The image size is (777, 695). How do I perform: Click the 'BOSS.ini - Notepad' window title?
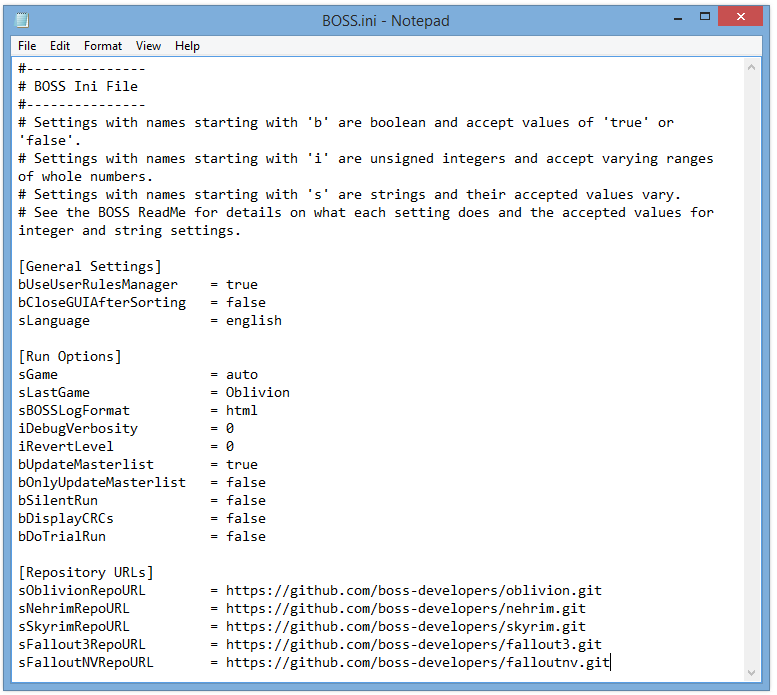386,21
